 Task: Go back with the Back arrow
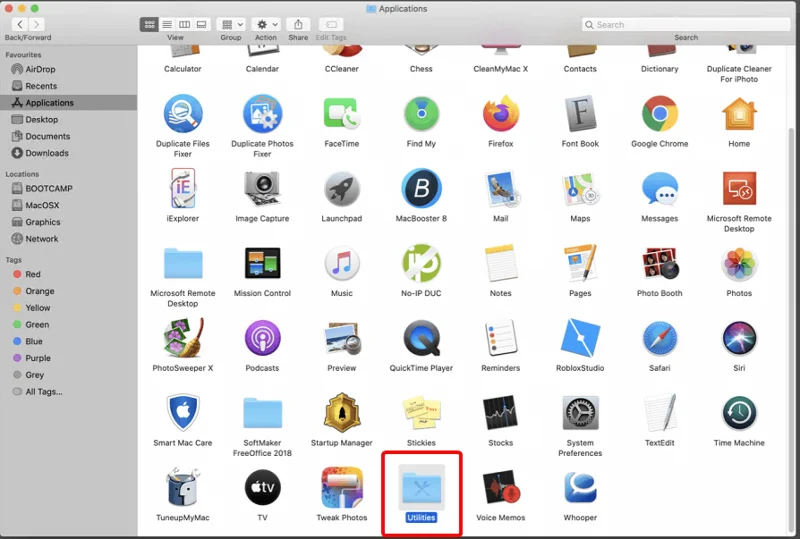tap(20, 24)
